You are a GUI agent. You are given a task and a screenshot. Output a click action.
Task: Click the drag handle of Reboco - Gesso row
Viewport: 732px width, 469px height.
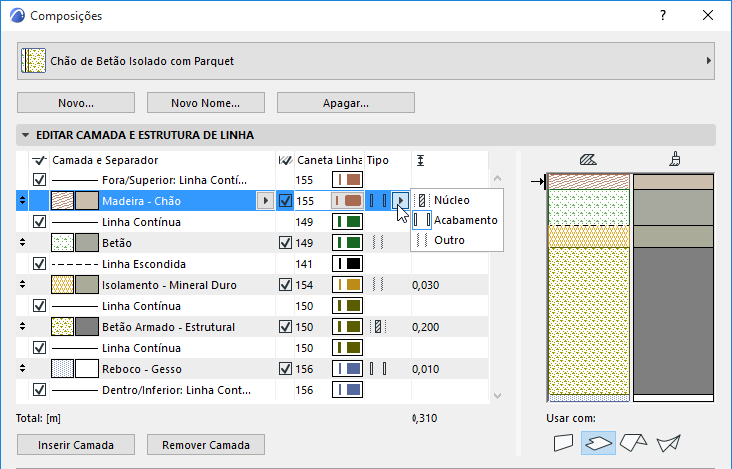pos(22,368)
